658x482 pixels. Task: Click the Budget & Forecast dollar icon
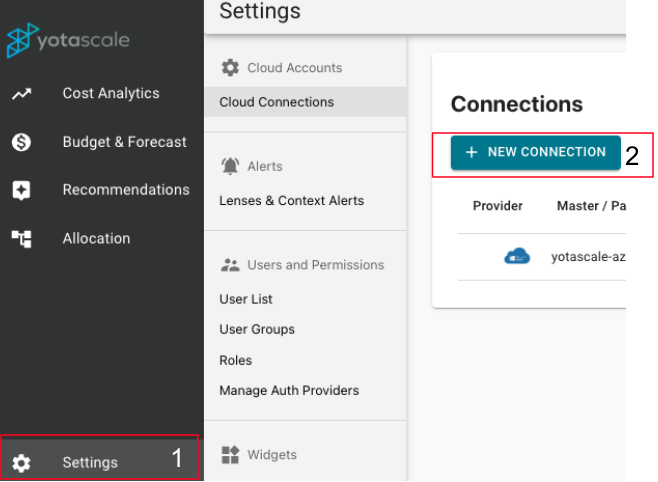click(x=21, y=142)
